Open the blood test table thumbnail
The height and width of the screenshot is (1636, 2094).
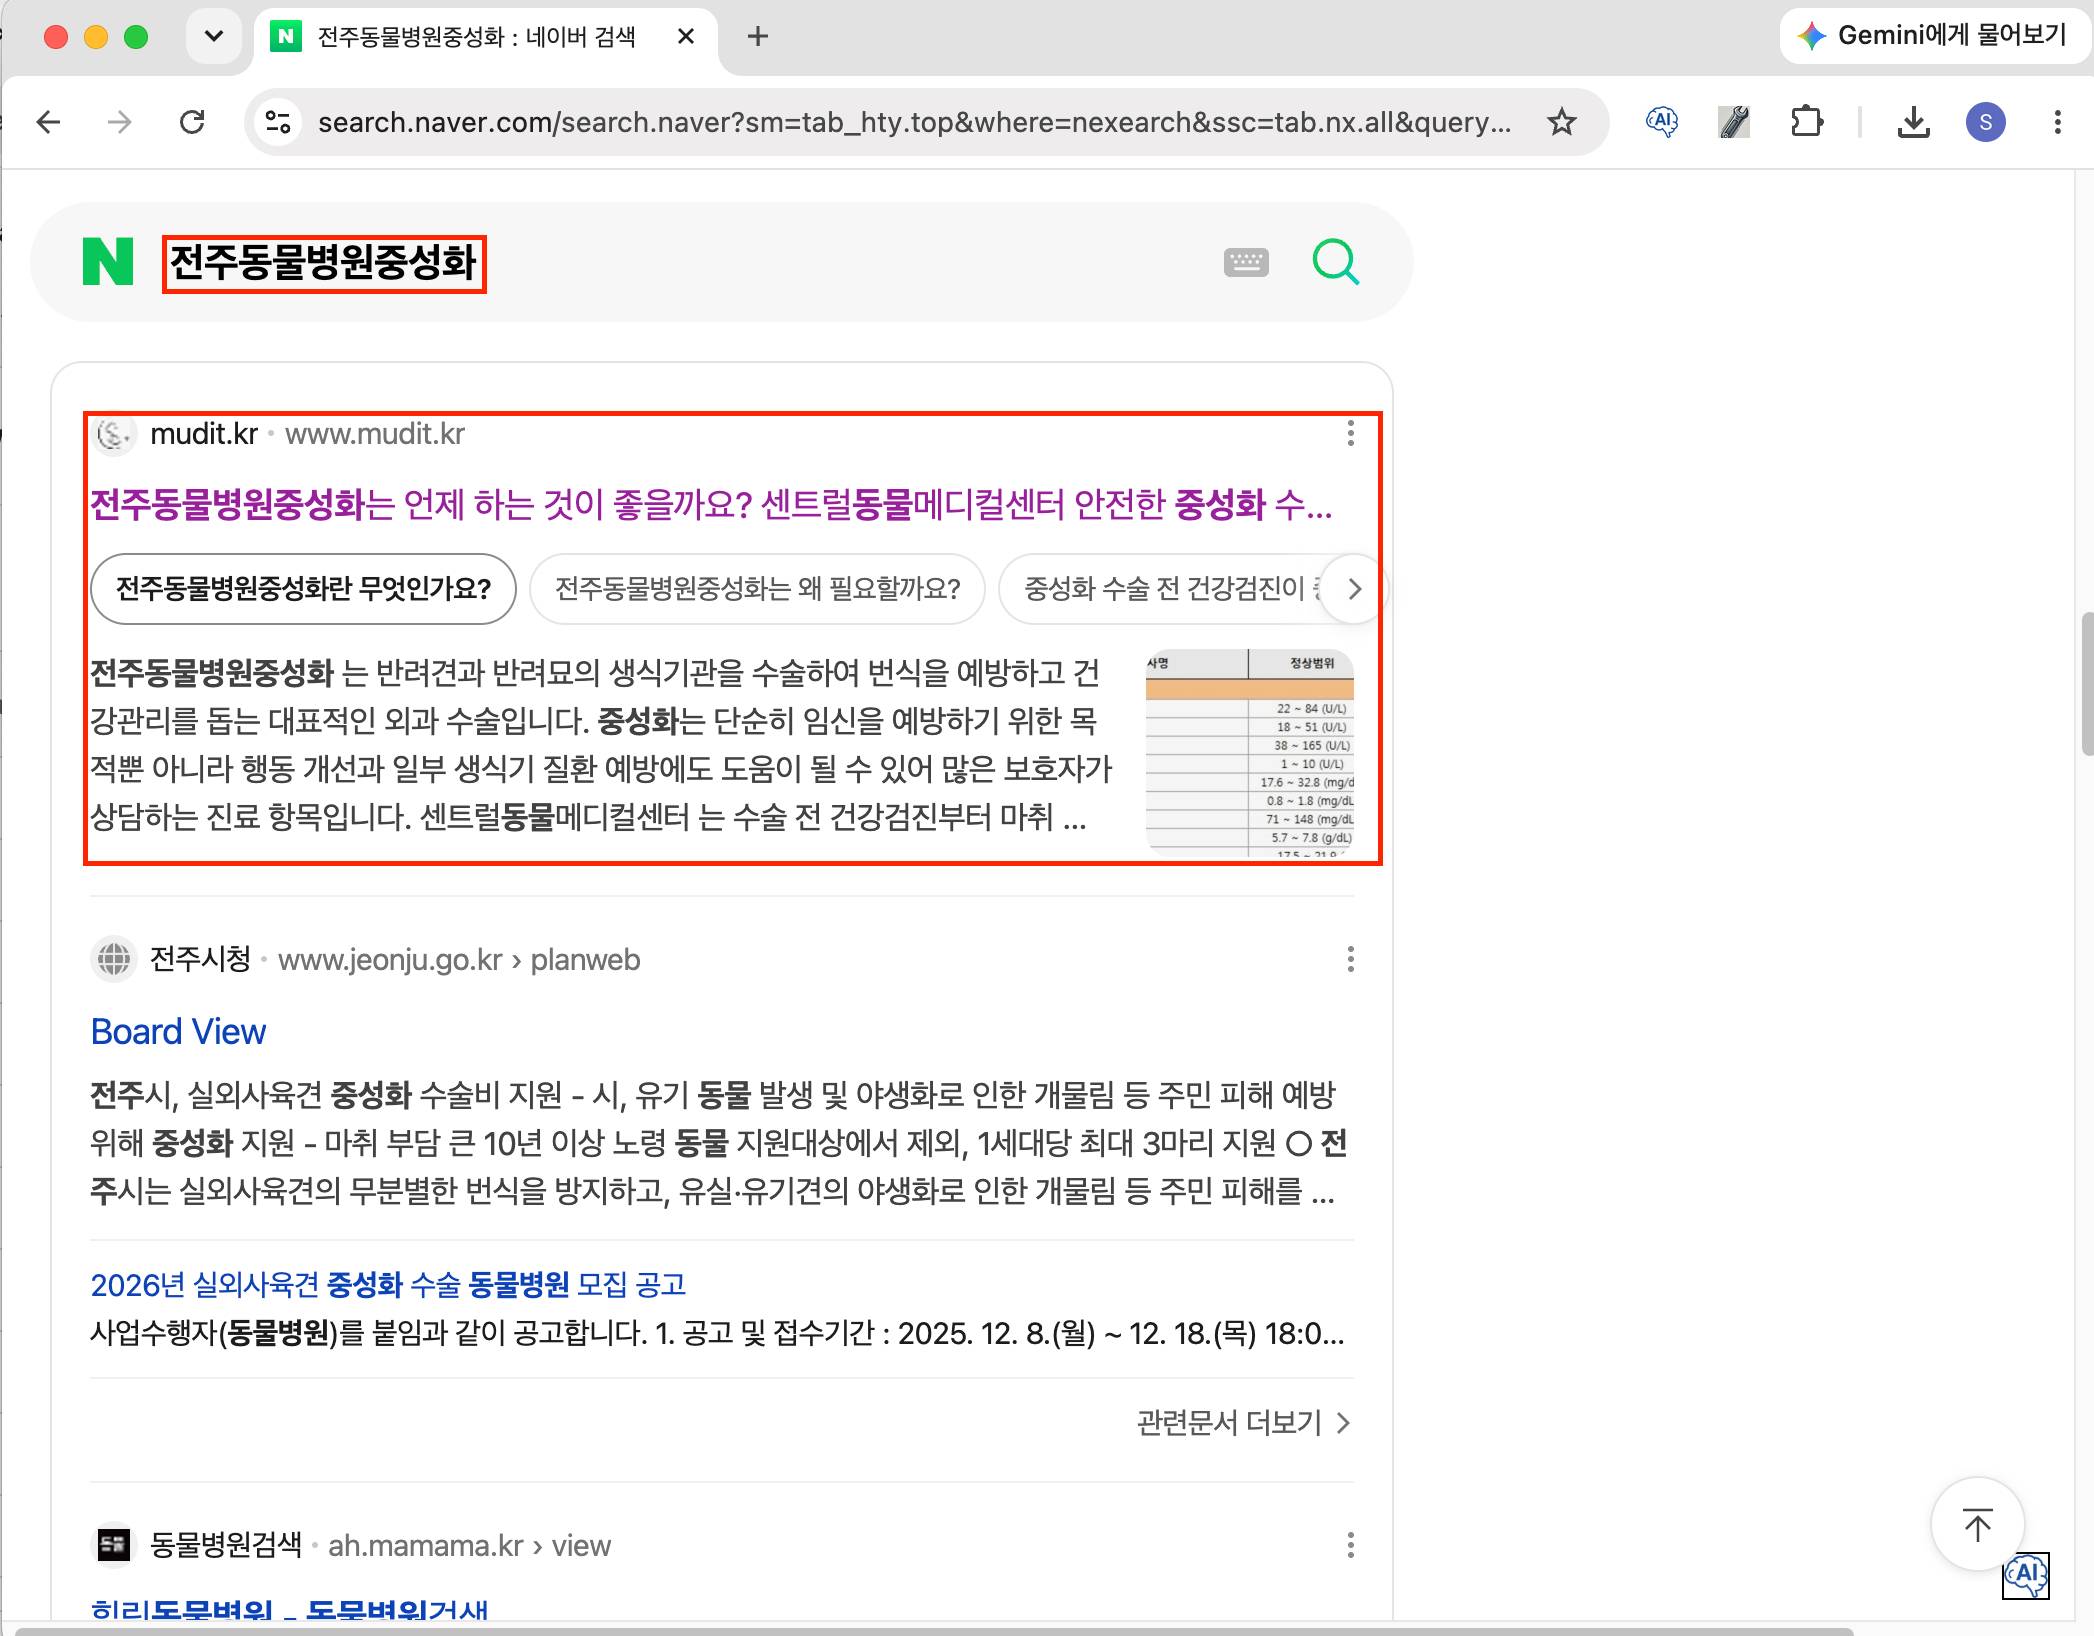(1249, 753)
